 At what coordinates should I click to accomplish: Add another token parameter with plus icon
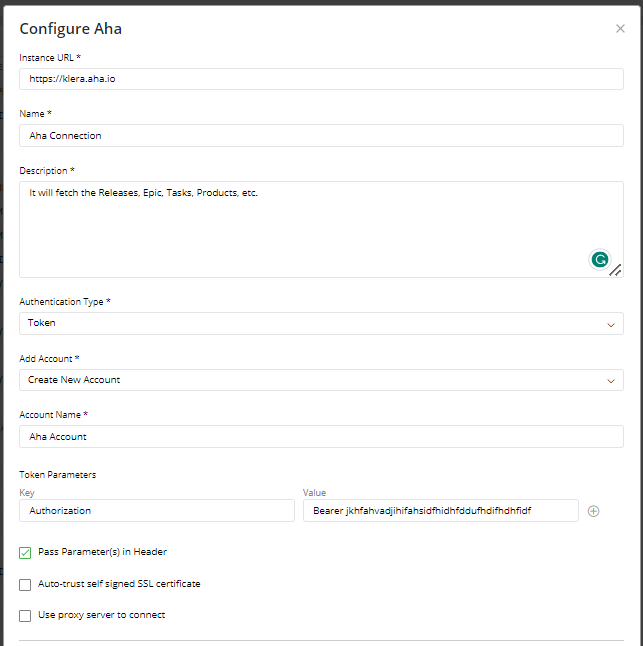point(593,511)
